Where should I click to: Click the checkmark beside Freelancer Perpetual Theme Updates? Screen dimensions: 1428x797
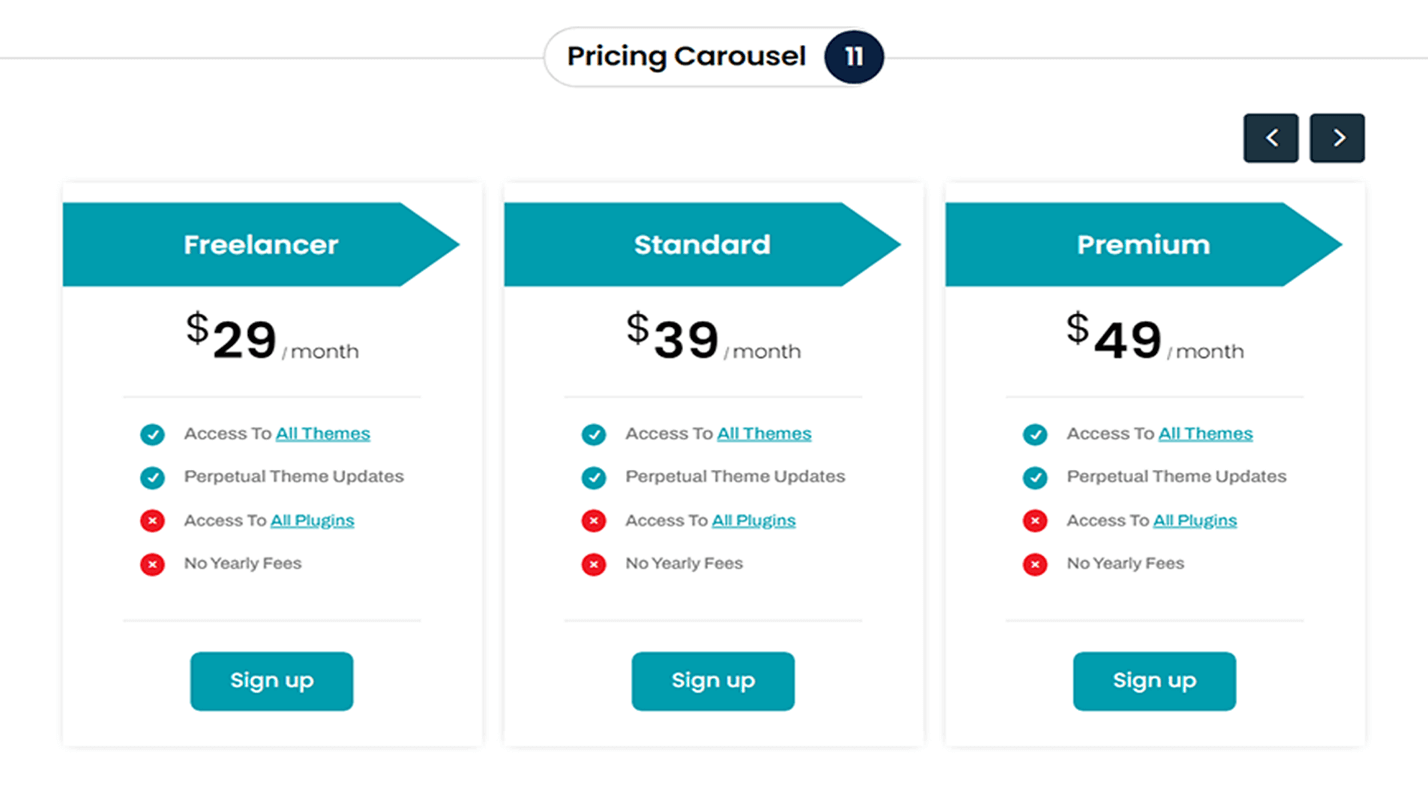[152, 477]
